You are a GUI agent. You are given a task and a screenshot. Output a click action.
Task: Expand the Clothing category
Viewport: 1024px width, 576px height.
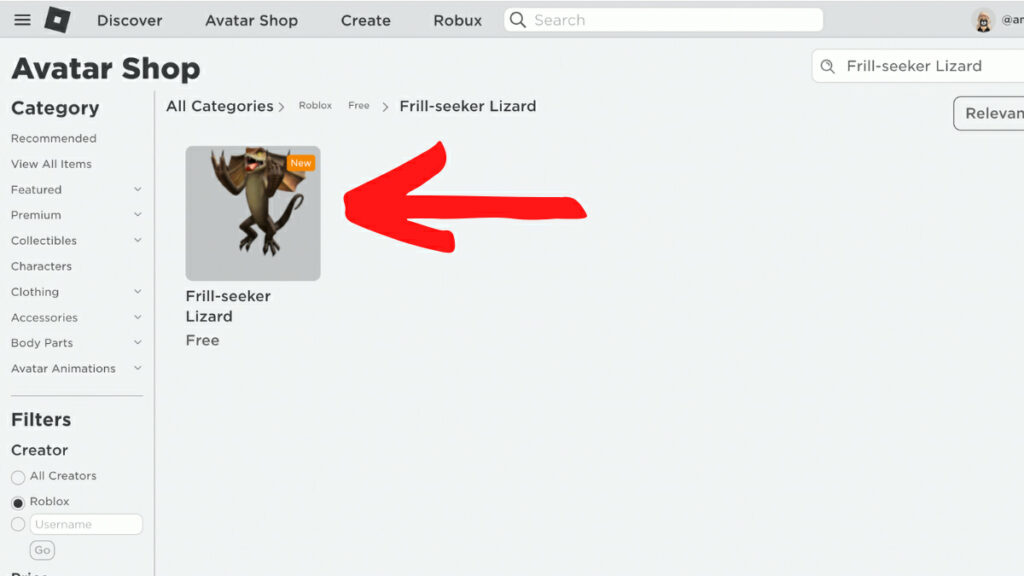point(138,292)
